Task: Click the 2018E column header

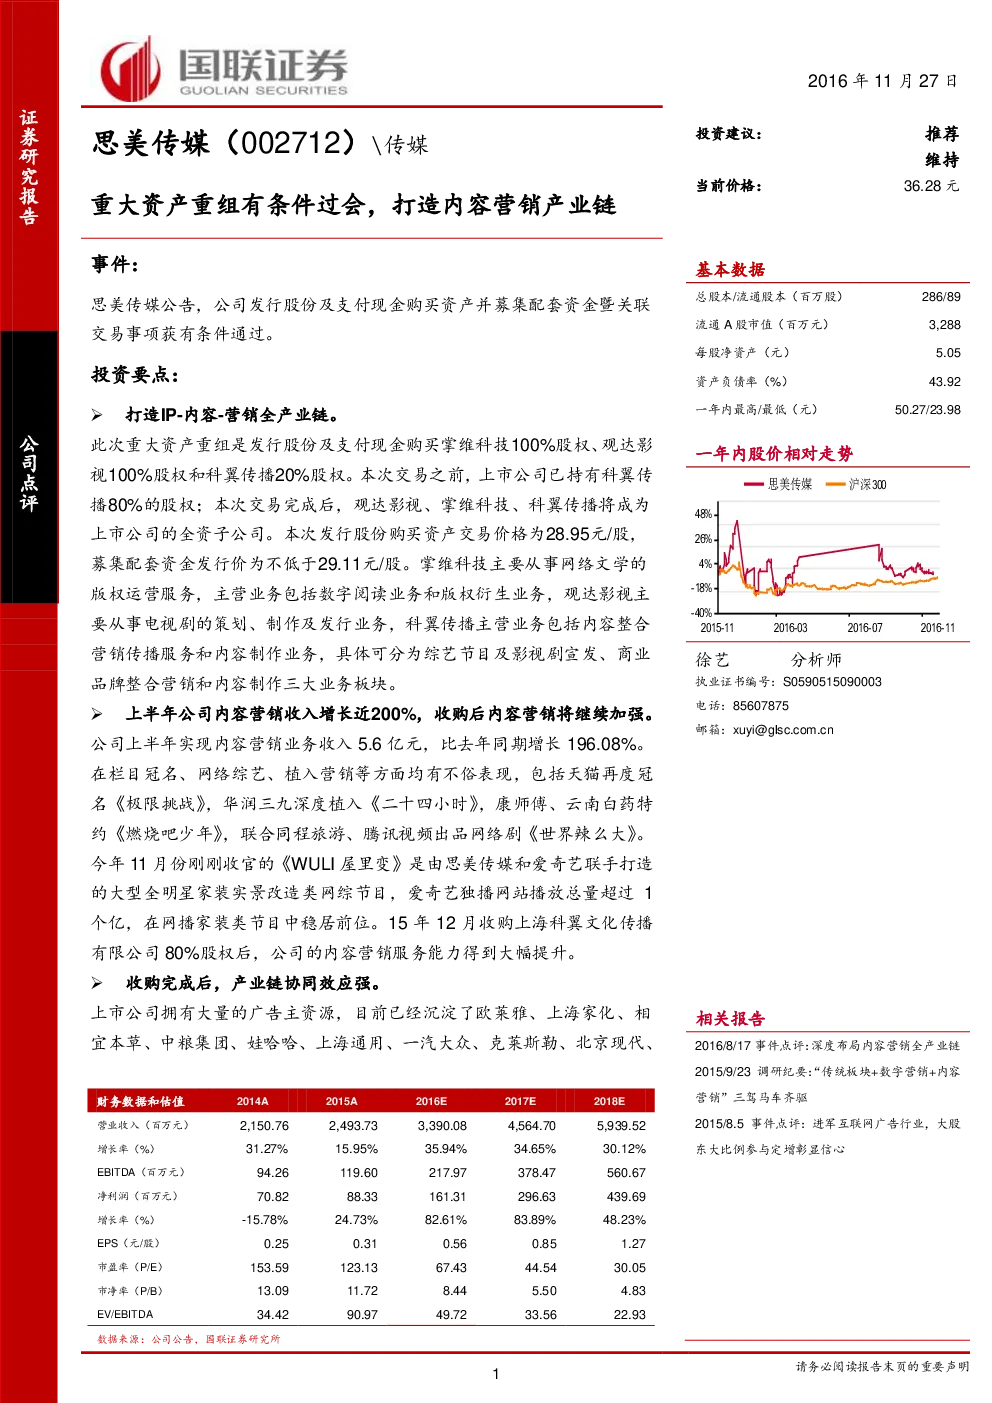Action: coord(609,1102)
